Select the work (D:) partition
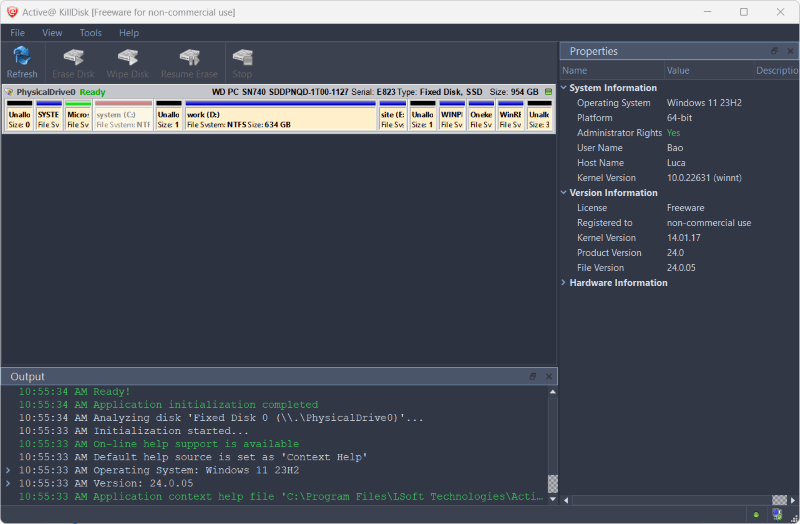800x524 pixels. [280, 116]
